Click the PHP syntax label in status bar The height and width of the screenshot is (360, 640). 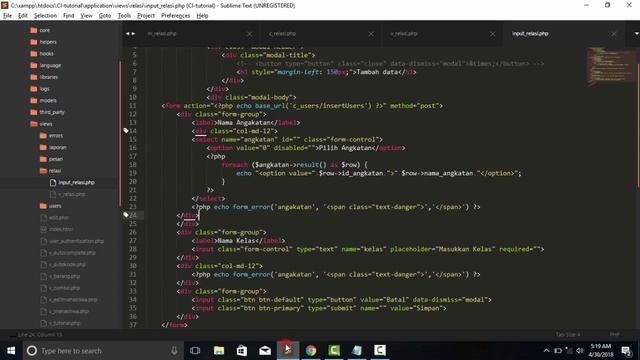pyautogui.click(x=614, y=334)
